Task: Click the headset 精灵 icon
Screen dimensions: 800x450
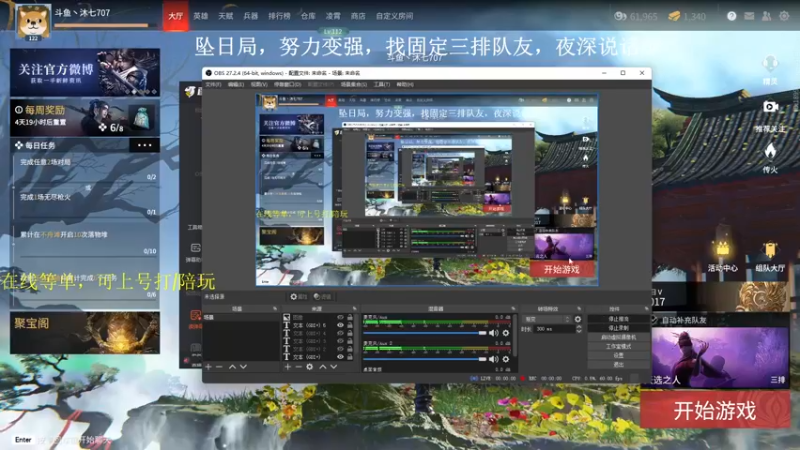Action: coord(770,65)
